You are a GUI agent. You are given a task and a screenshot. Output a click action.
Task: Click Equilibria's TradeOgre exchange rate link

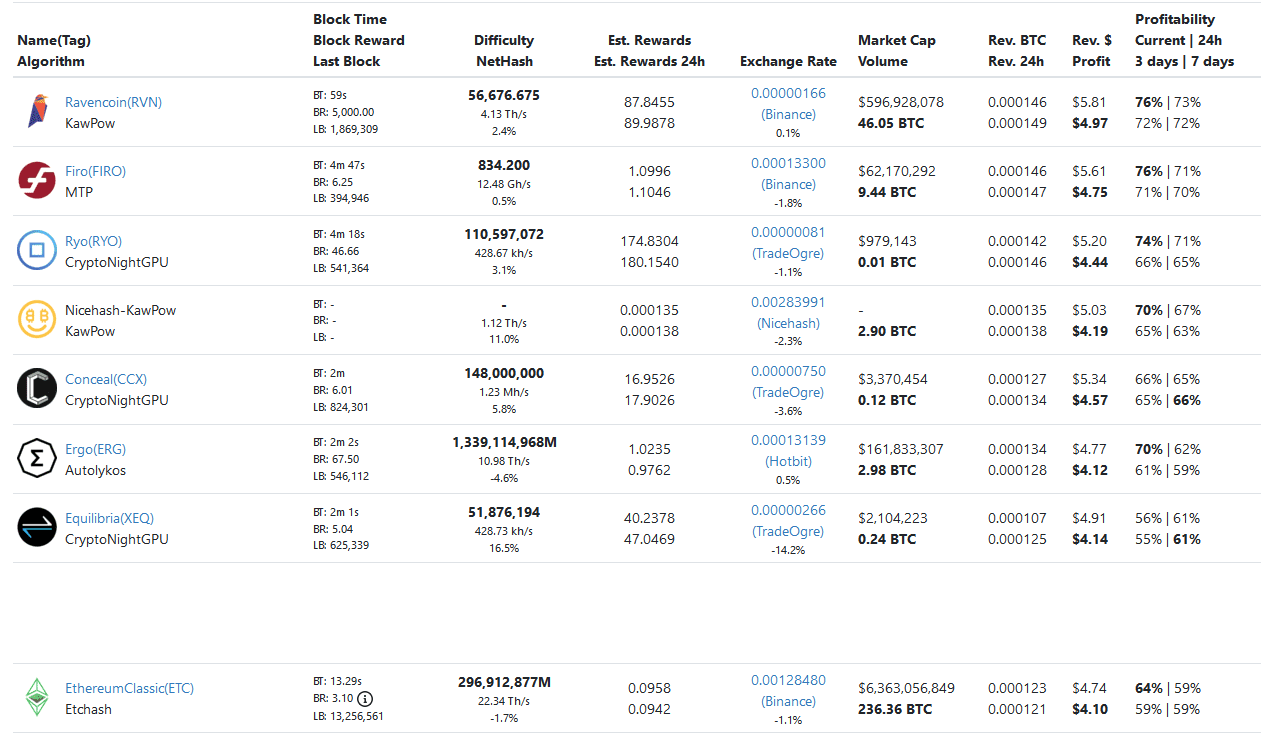click(788, 531)
